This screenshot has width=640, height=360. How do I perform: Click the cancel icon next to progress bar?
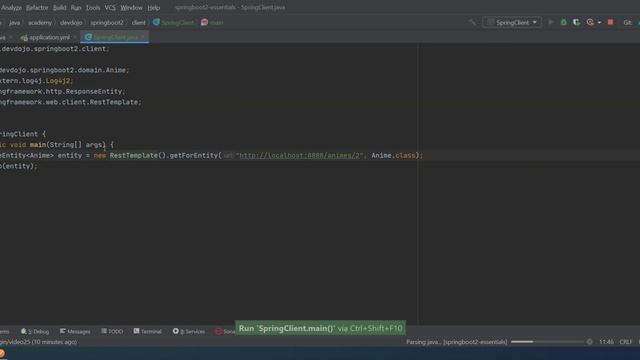pos(589,342)
